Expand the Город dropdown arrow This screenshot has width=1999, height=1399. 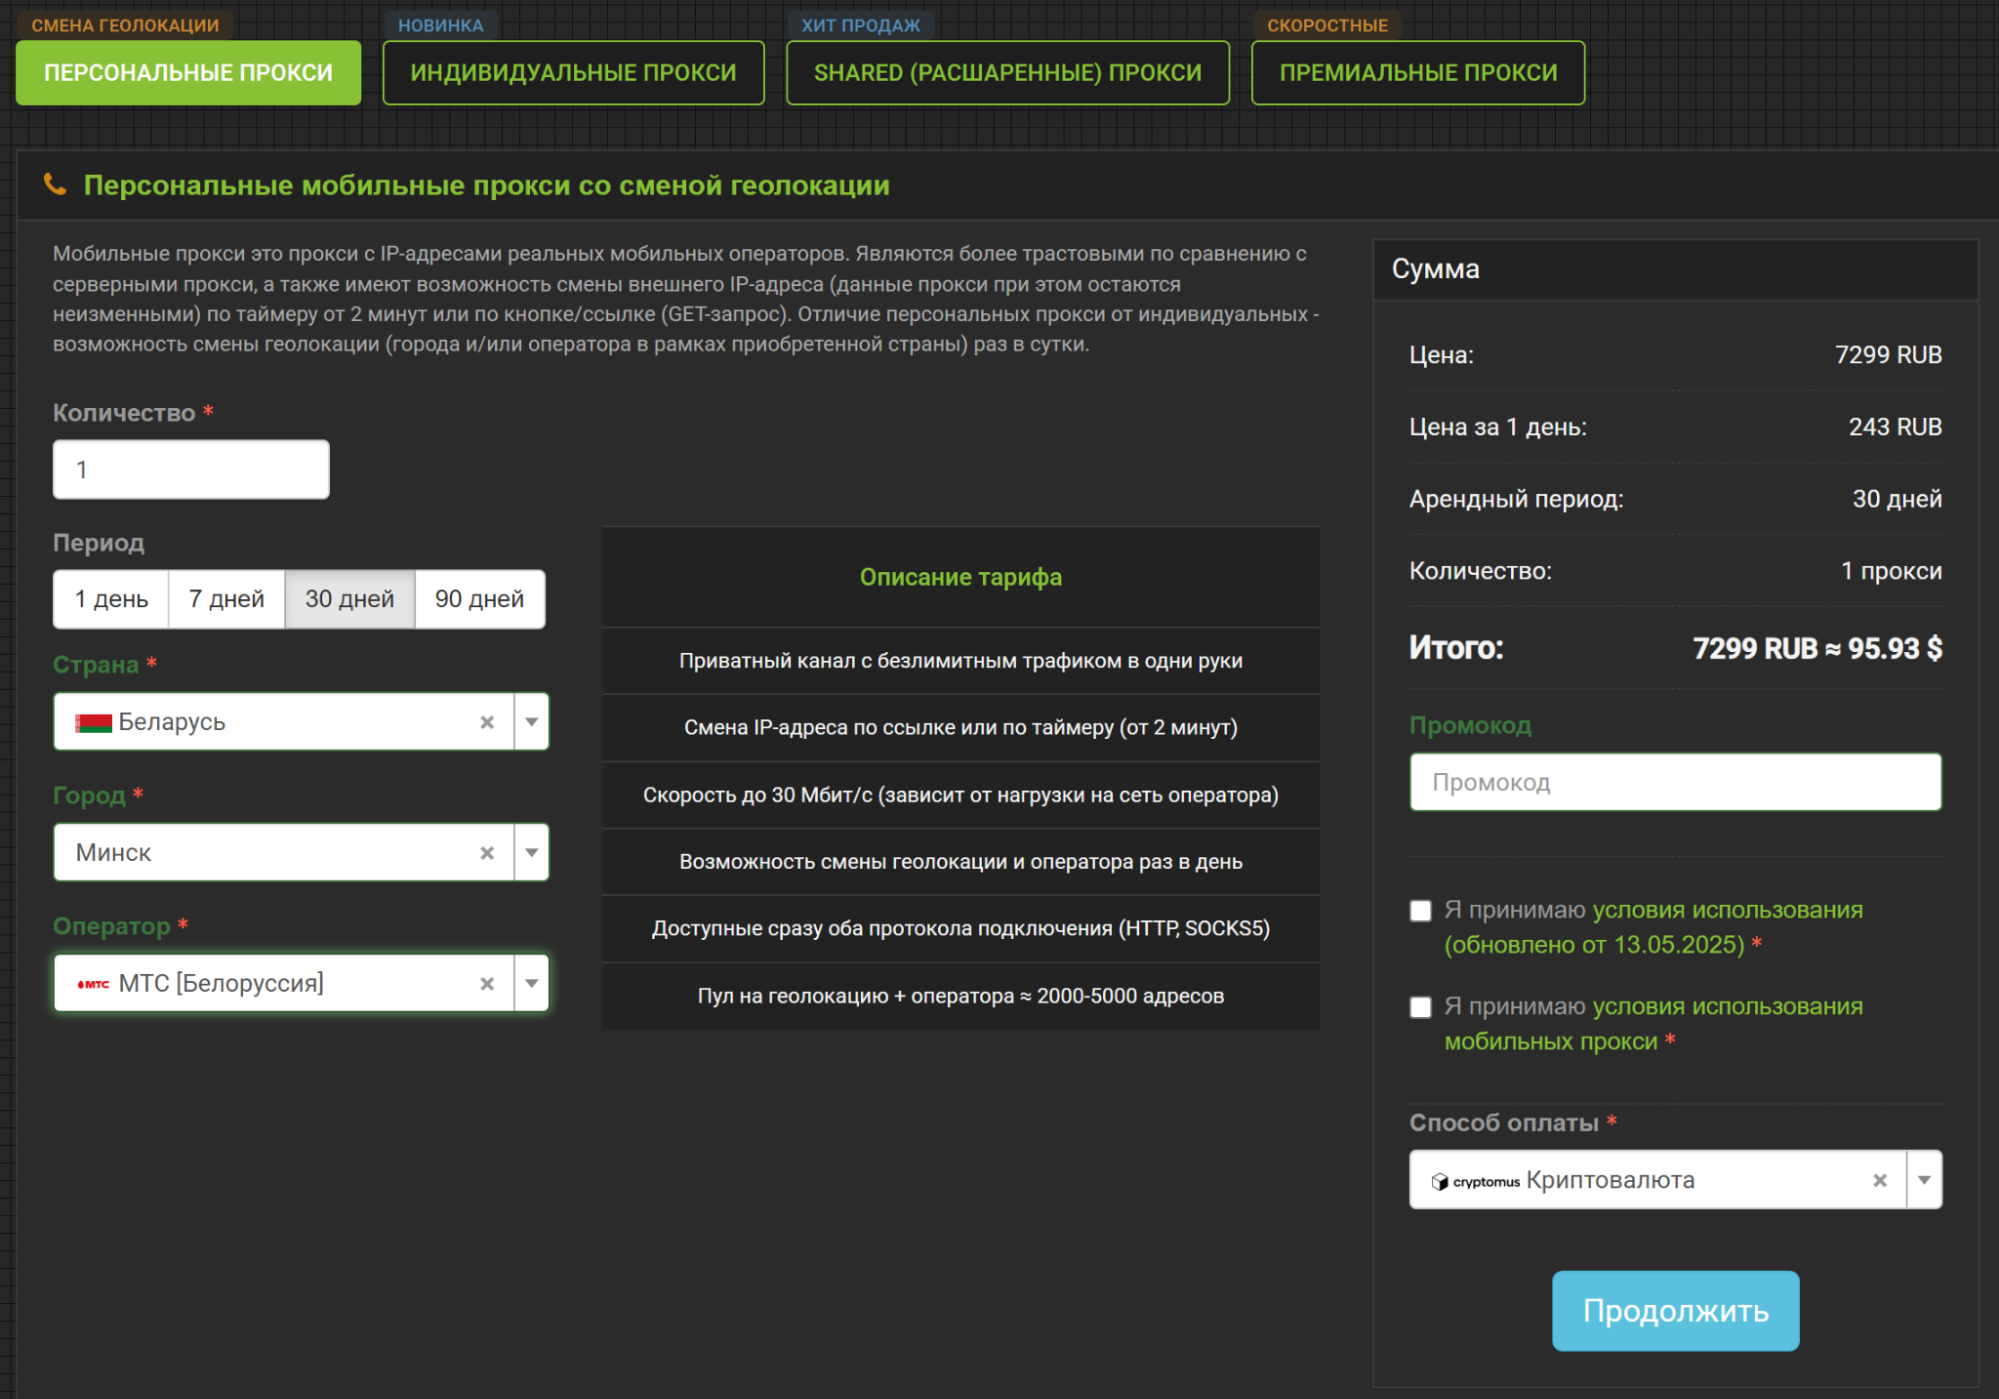pyautogui.click(x=531, y=853)
